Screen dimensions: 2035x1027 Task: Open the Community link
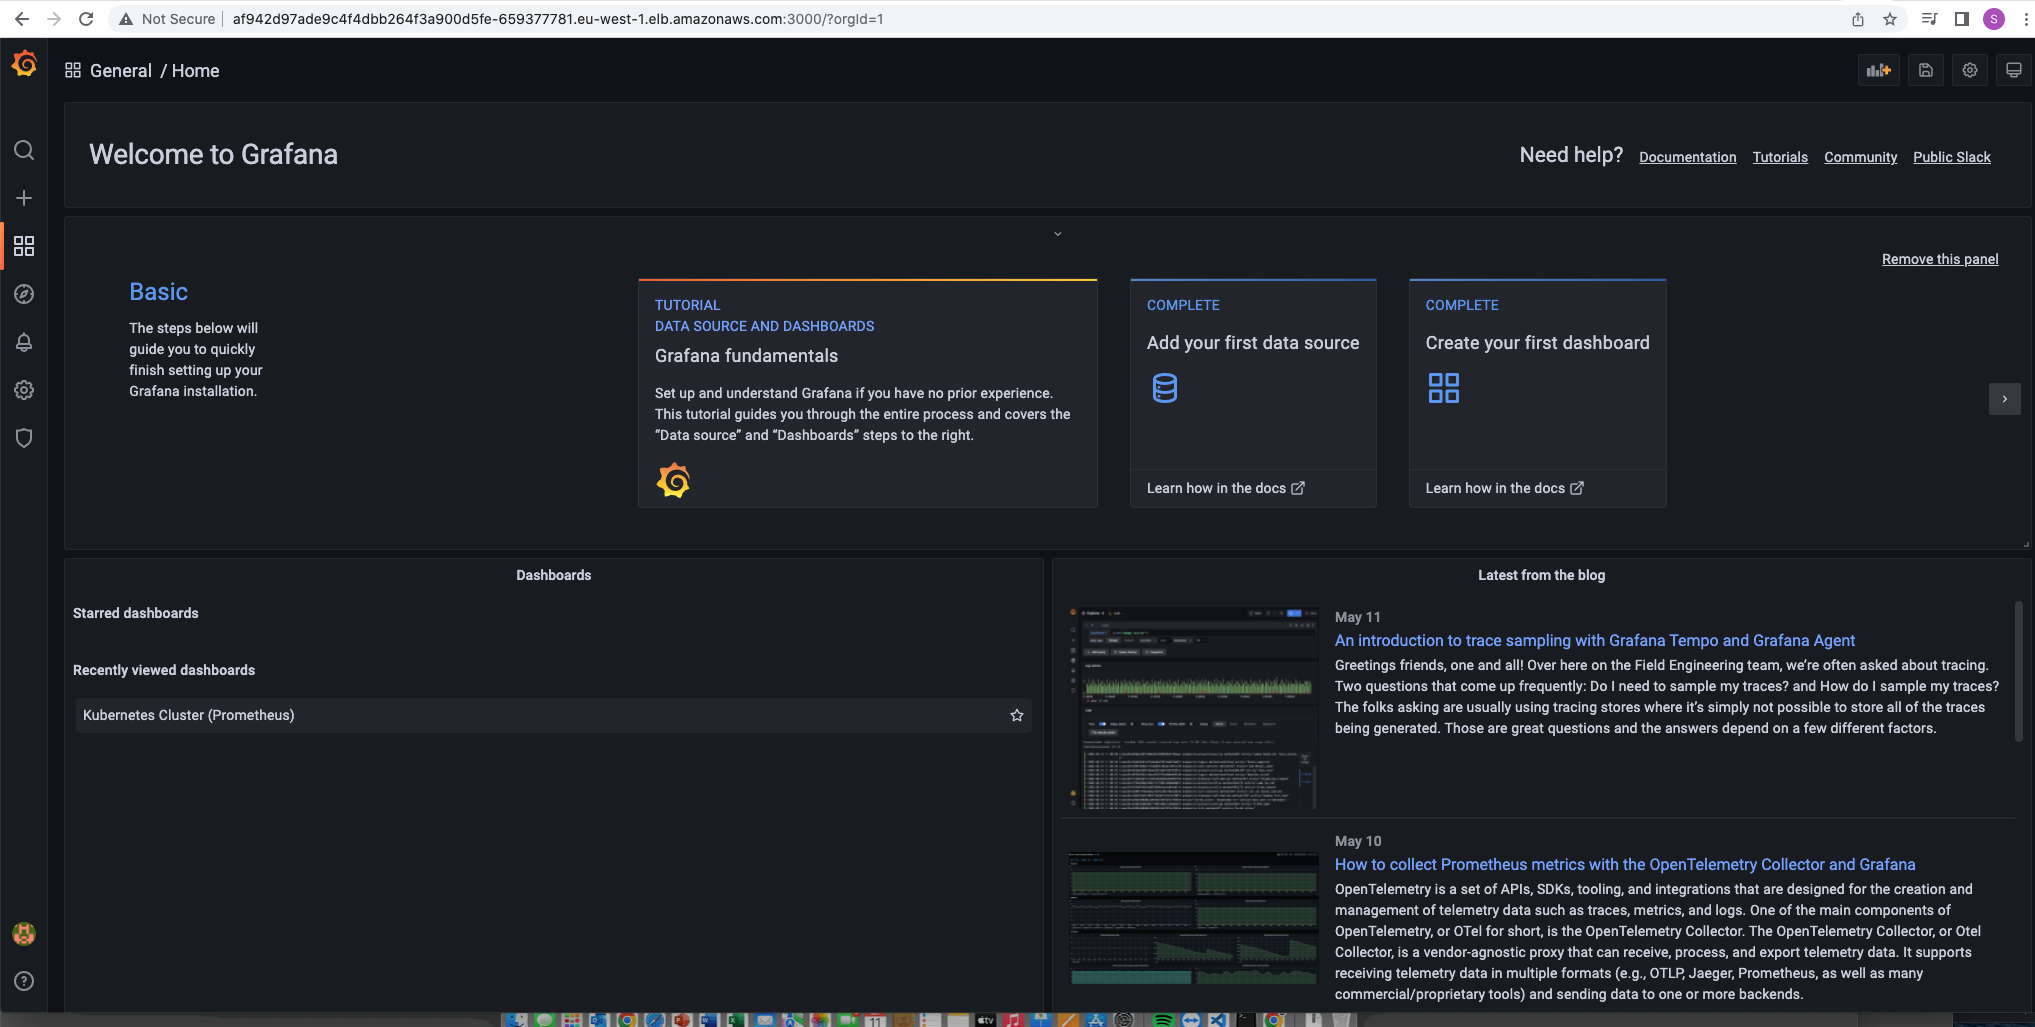pos(1860,157)
